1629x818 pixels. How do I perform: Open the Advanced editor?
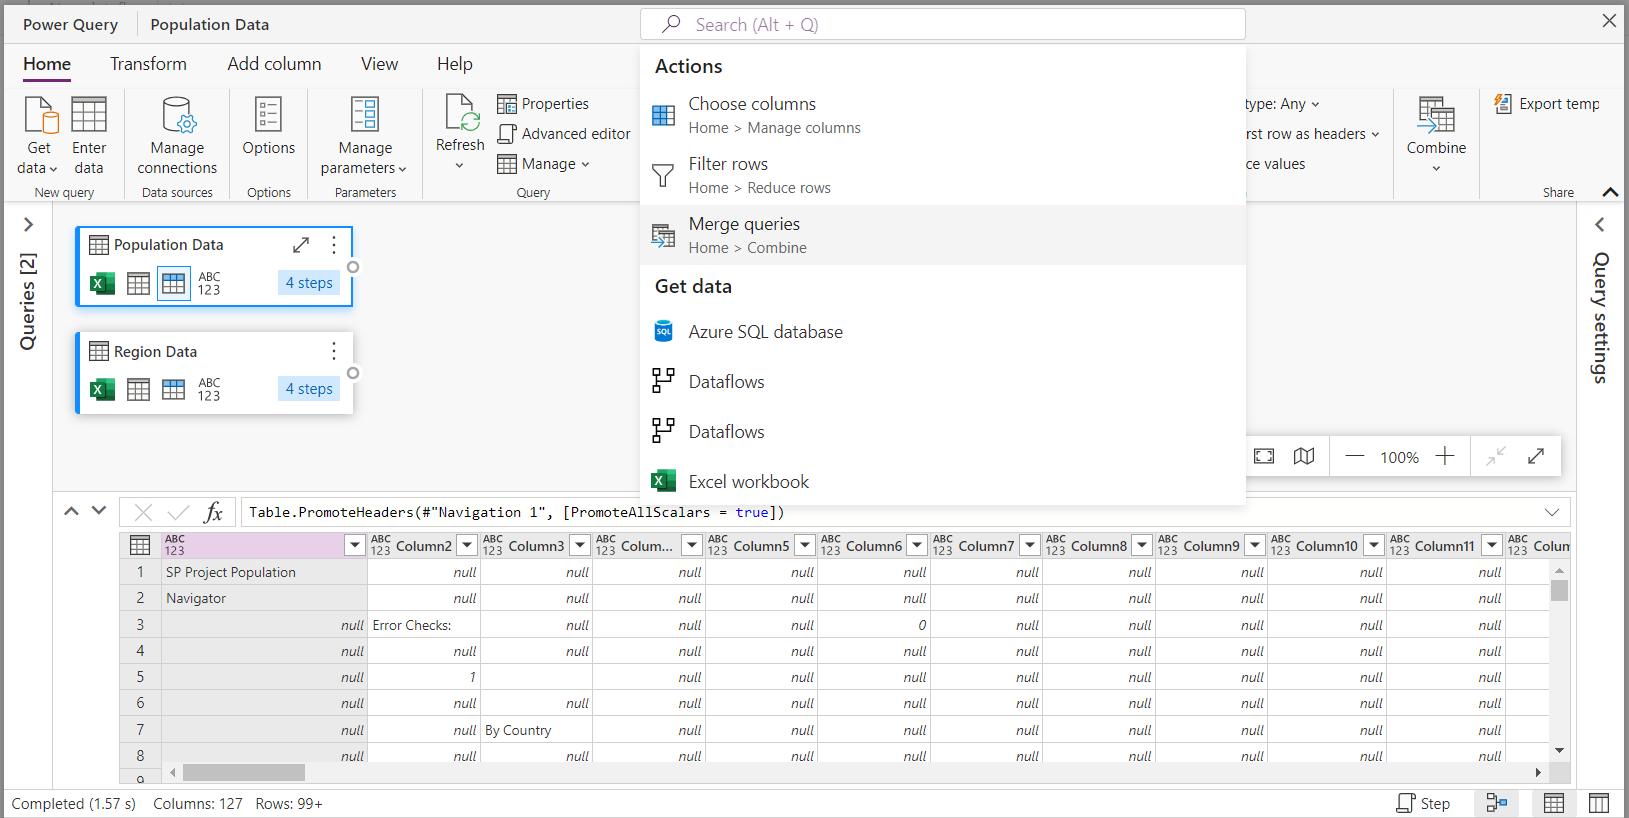(564, 134)
